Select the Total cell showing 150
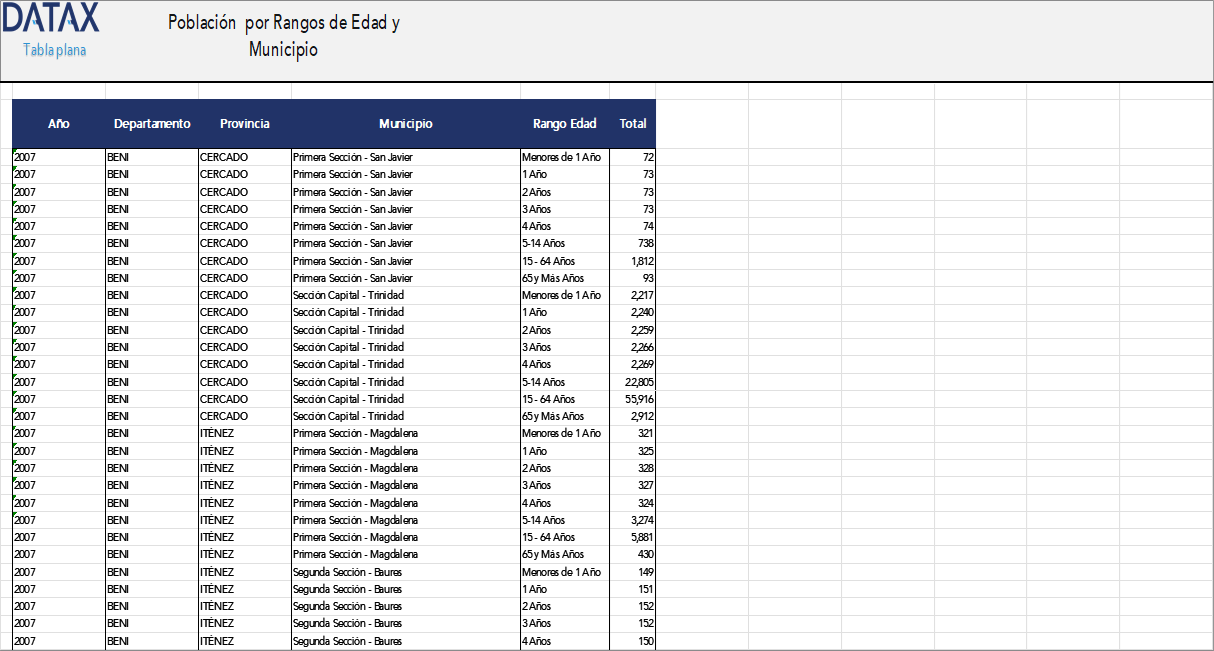Image resolution: width=1214 pixels, height=651 pixels. pos(633,641)
